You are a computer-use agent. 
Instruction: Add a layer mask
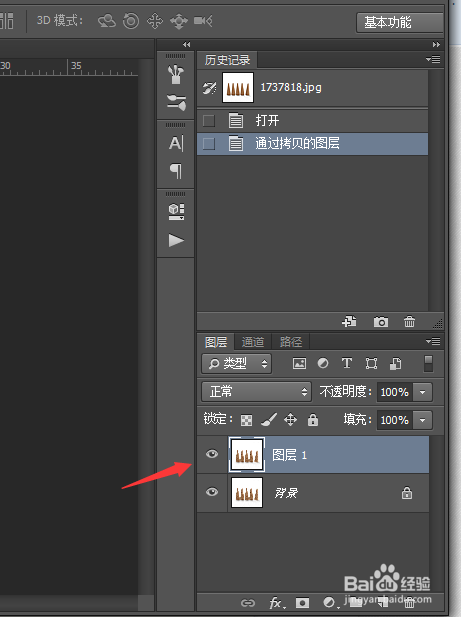pyautogui.click(x=302, y=603)
